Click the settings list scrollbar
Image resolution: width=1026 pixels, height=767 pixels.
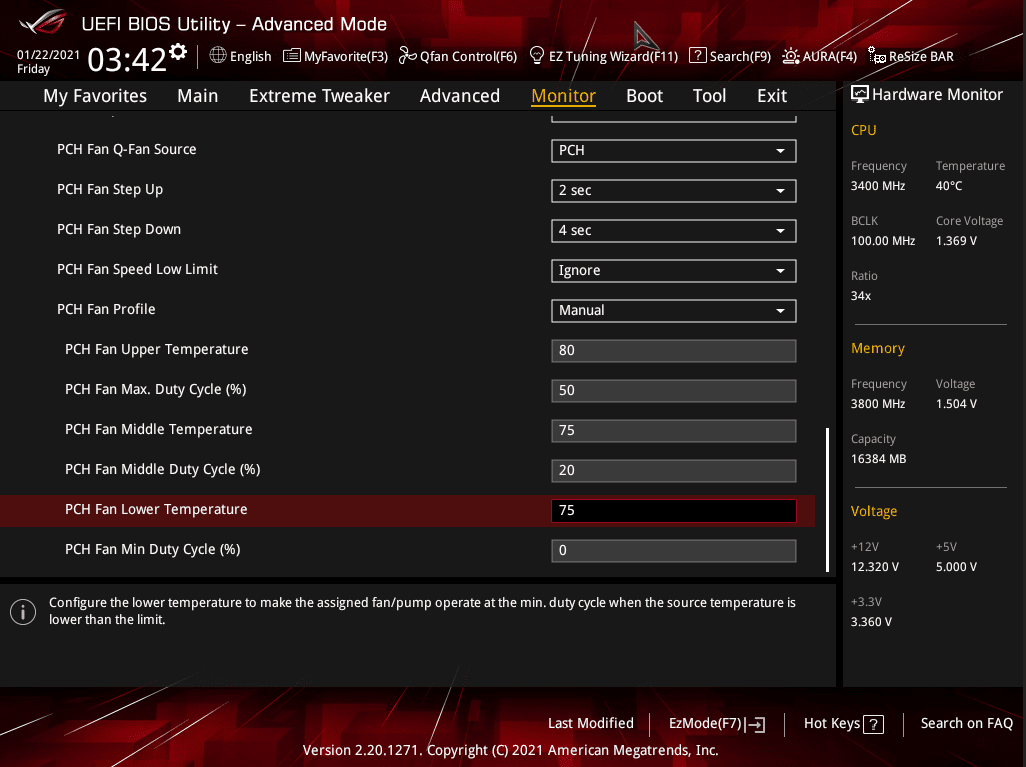pos(828,500)
